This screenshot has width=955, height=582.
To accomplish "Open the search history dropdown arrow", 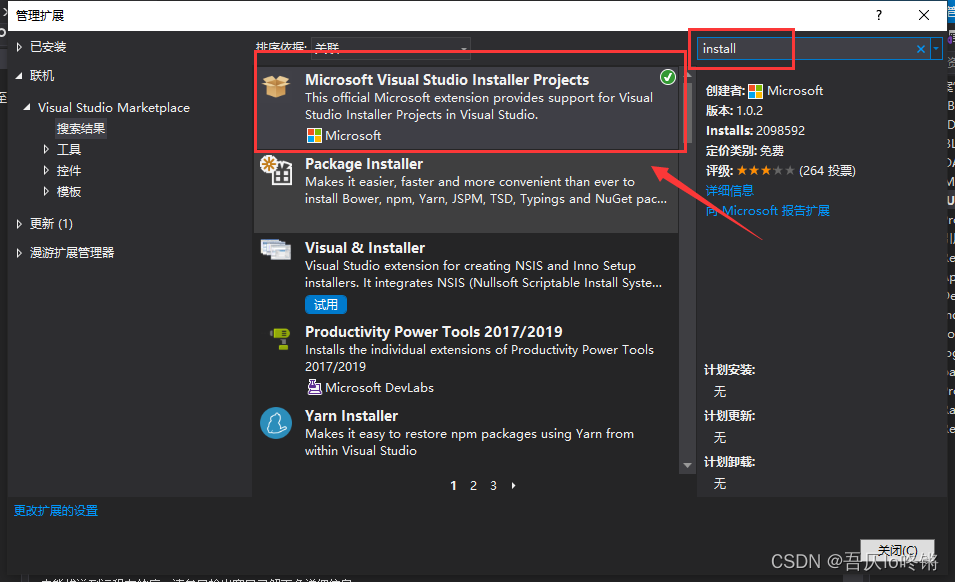I will click(936, 49).
